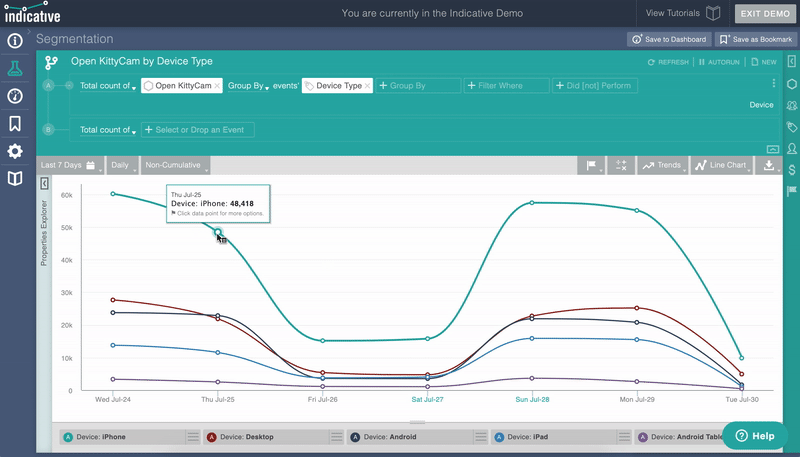
Task: Open the Group By dropdown in row A
Action: coord(248,86)
